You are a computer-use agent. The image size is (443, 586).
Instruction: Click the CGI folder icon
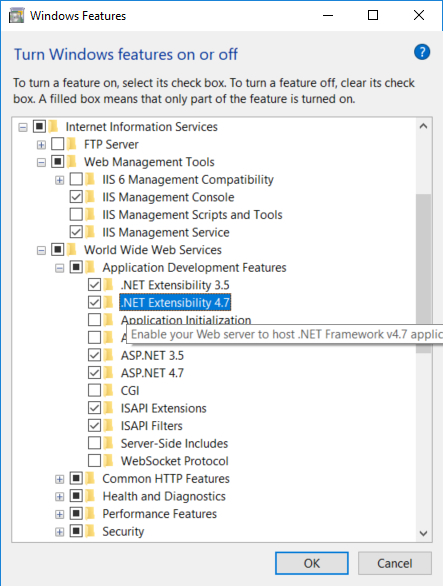(x=108, y=390)
